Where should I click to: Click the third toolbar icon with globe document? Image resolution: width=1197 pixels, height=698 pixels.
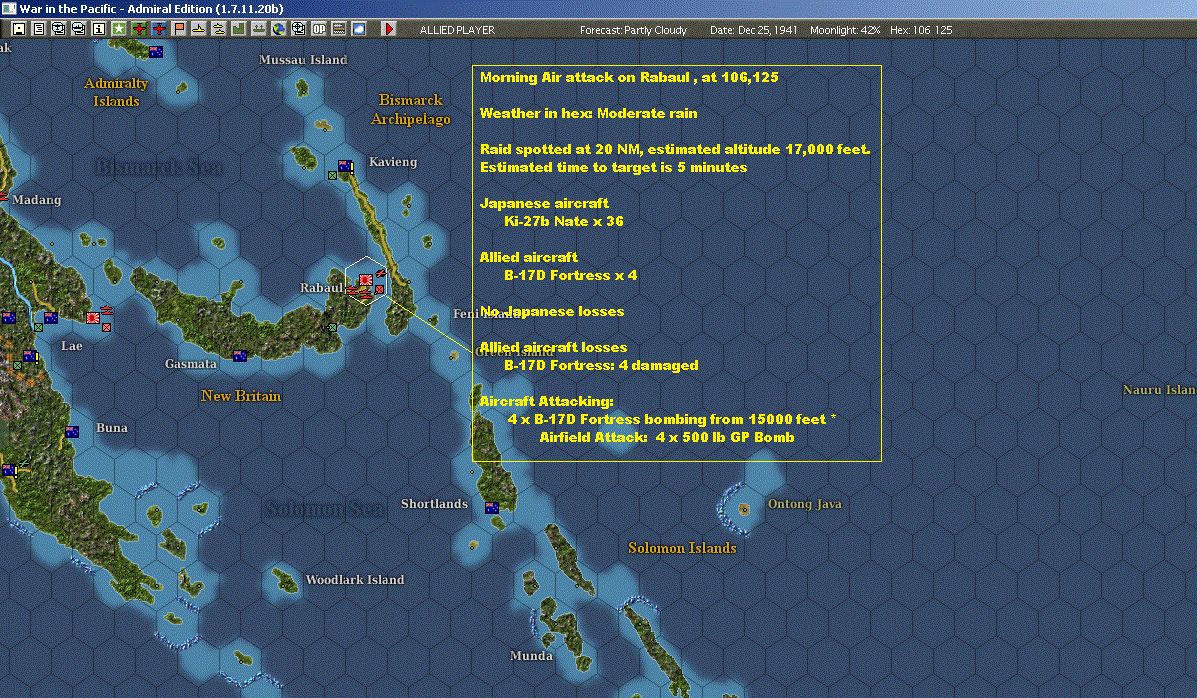pos(59,29)
